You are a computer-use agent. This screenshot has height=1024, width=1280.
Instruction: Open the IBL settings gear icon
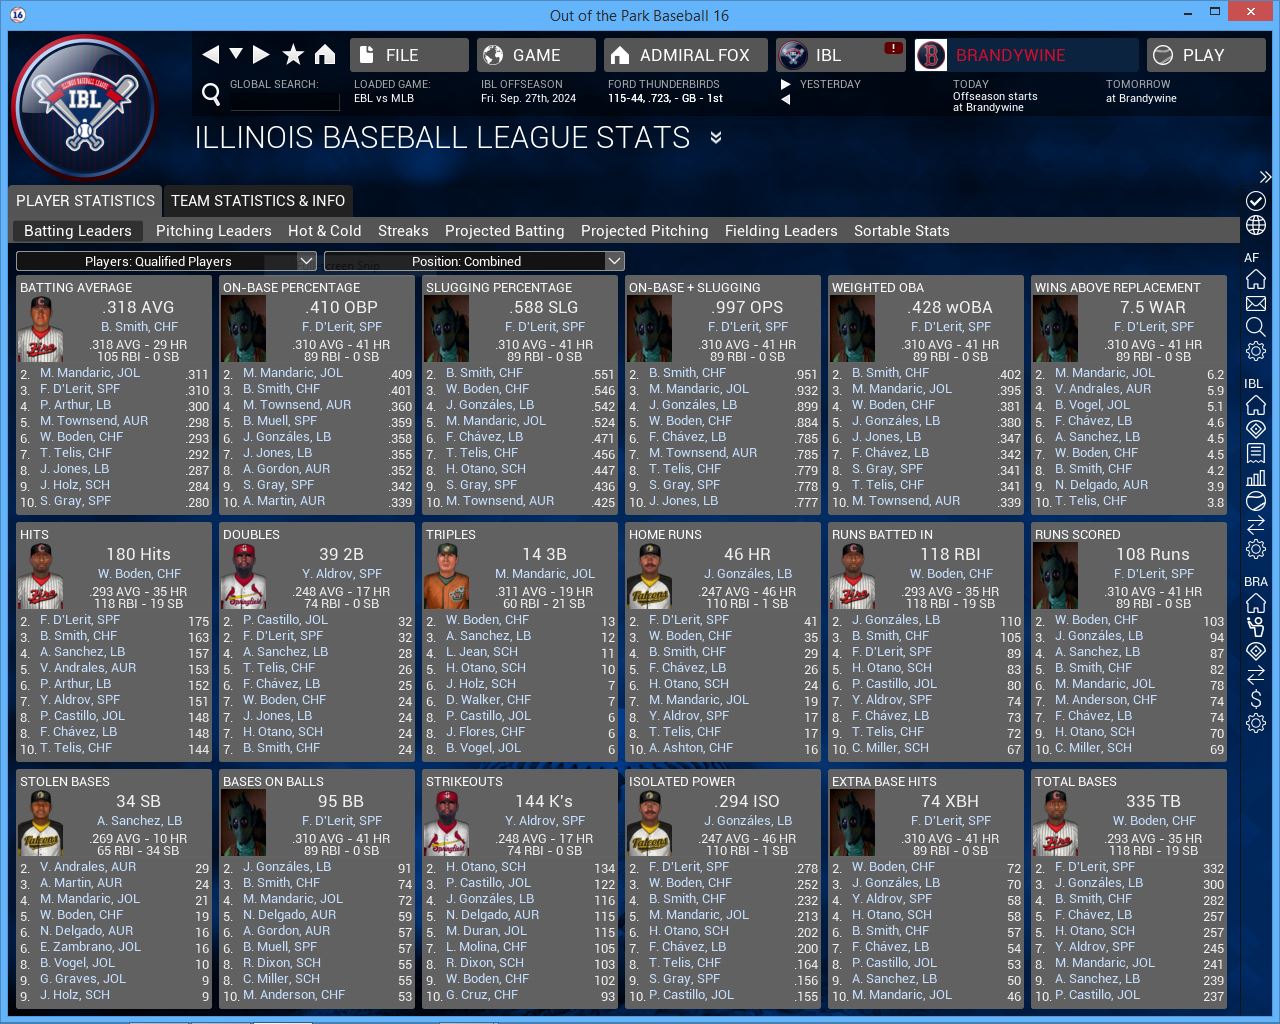click(1256, 549)
